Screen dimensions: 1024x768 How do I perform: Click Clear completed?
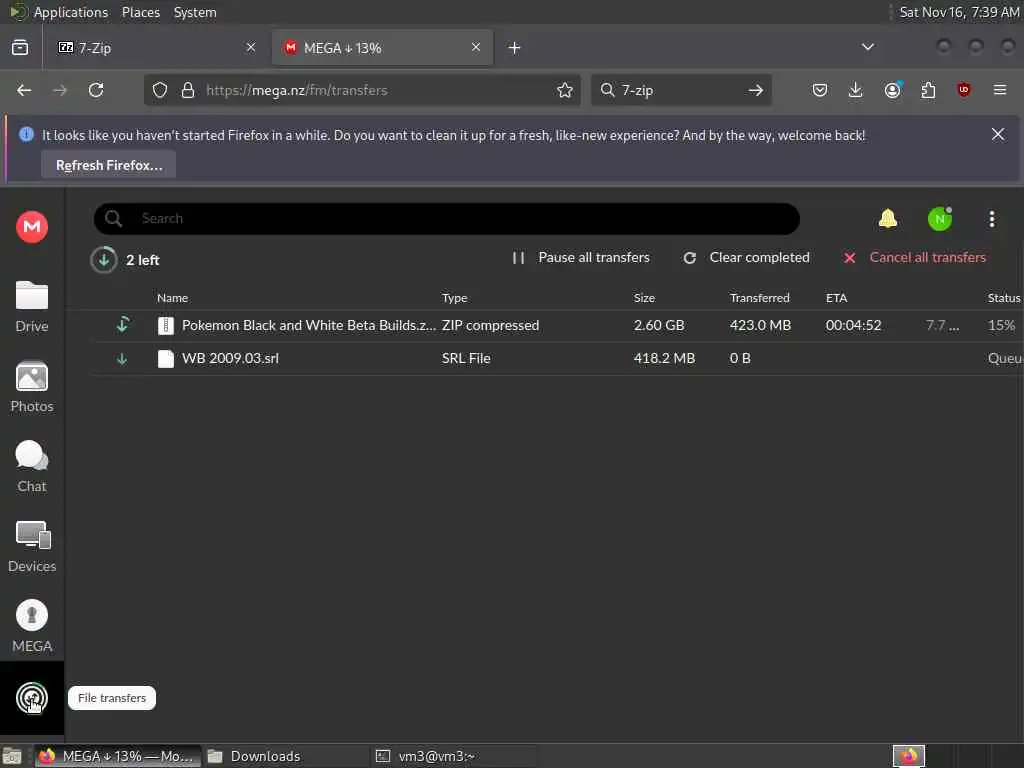pyautogui.click(x=746, y=257)
